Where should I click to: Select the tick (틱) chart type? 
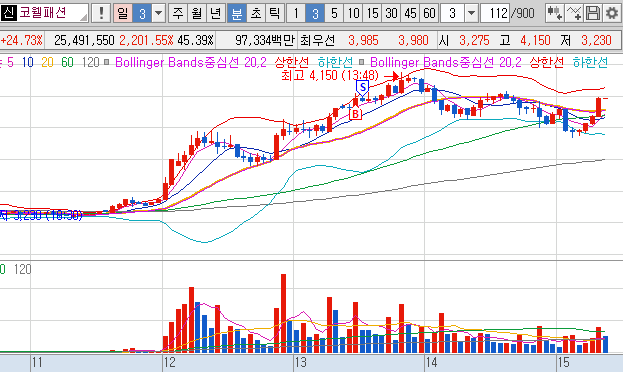275,14
